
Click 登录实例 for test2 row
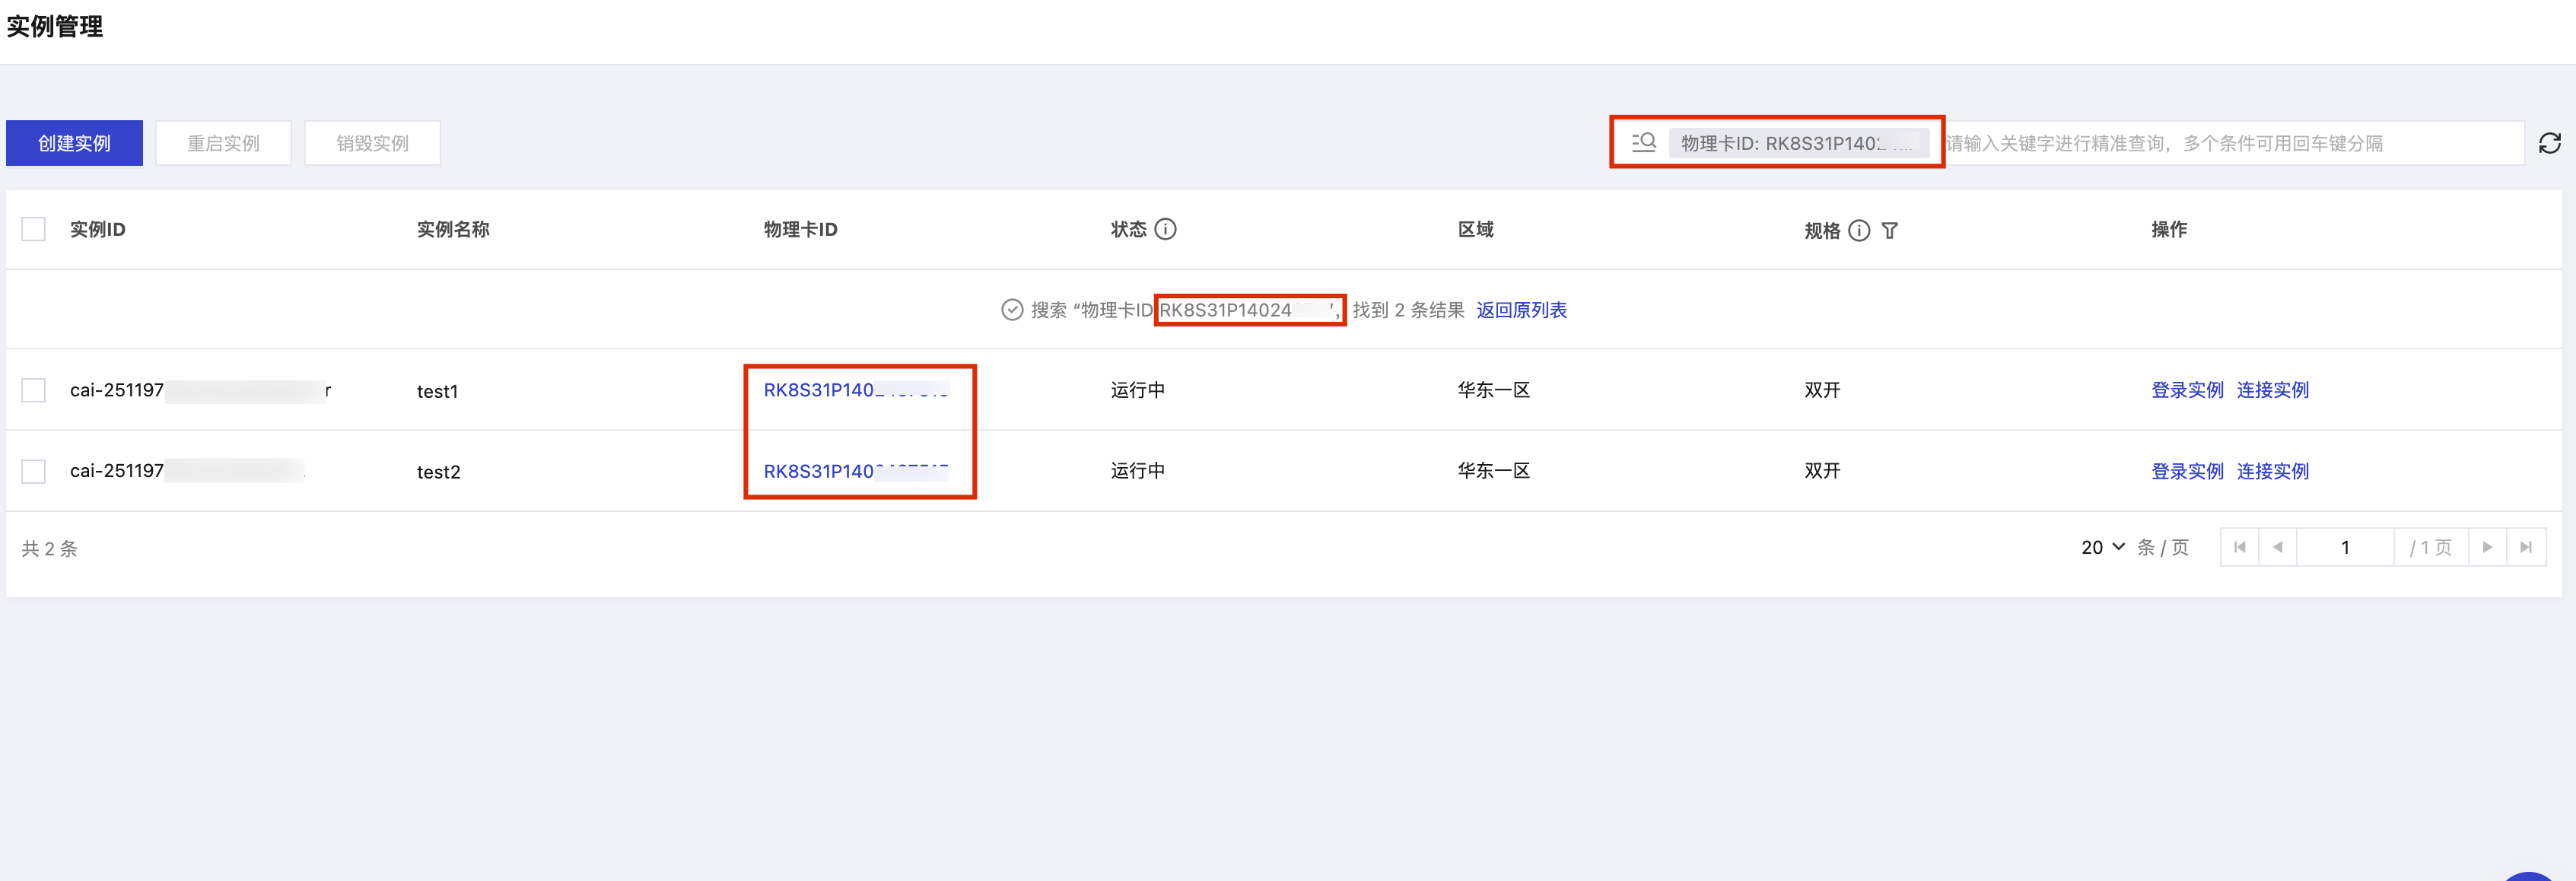[2188, 471]
